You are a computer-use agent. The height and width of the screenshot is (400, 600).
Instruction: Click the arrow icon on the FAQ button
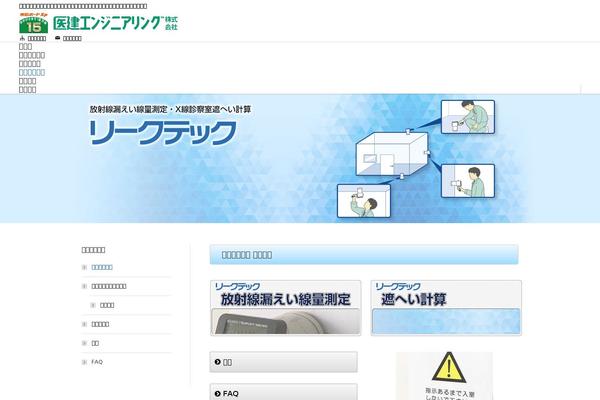(x=218, y=393)
